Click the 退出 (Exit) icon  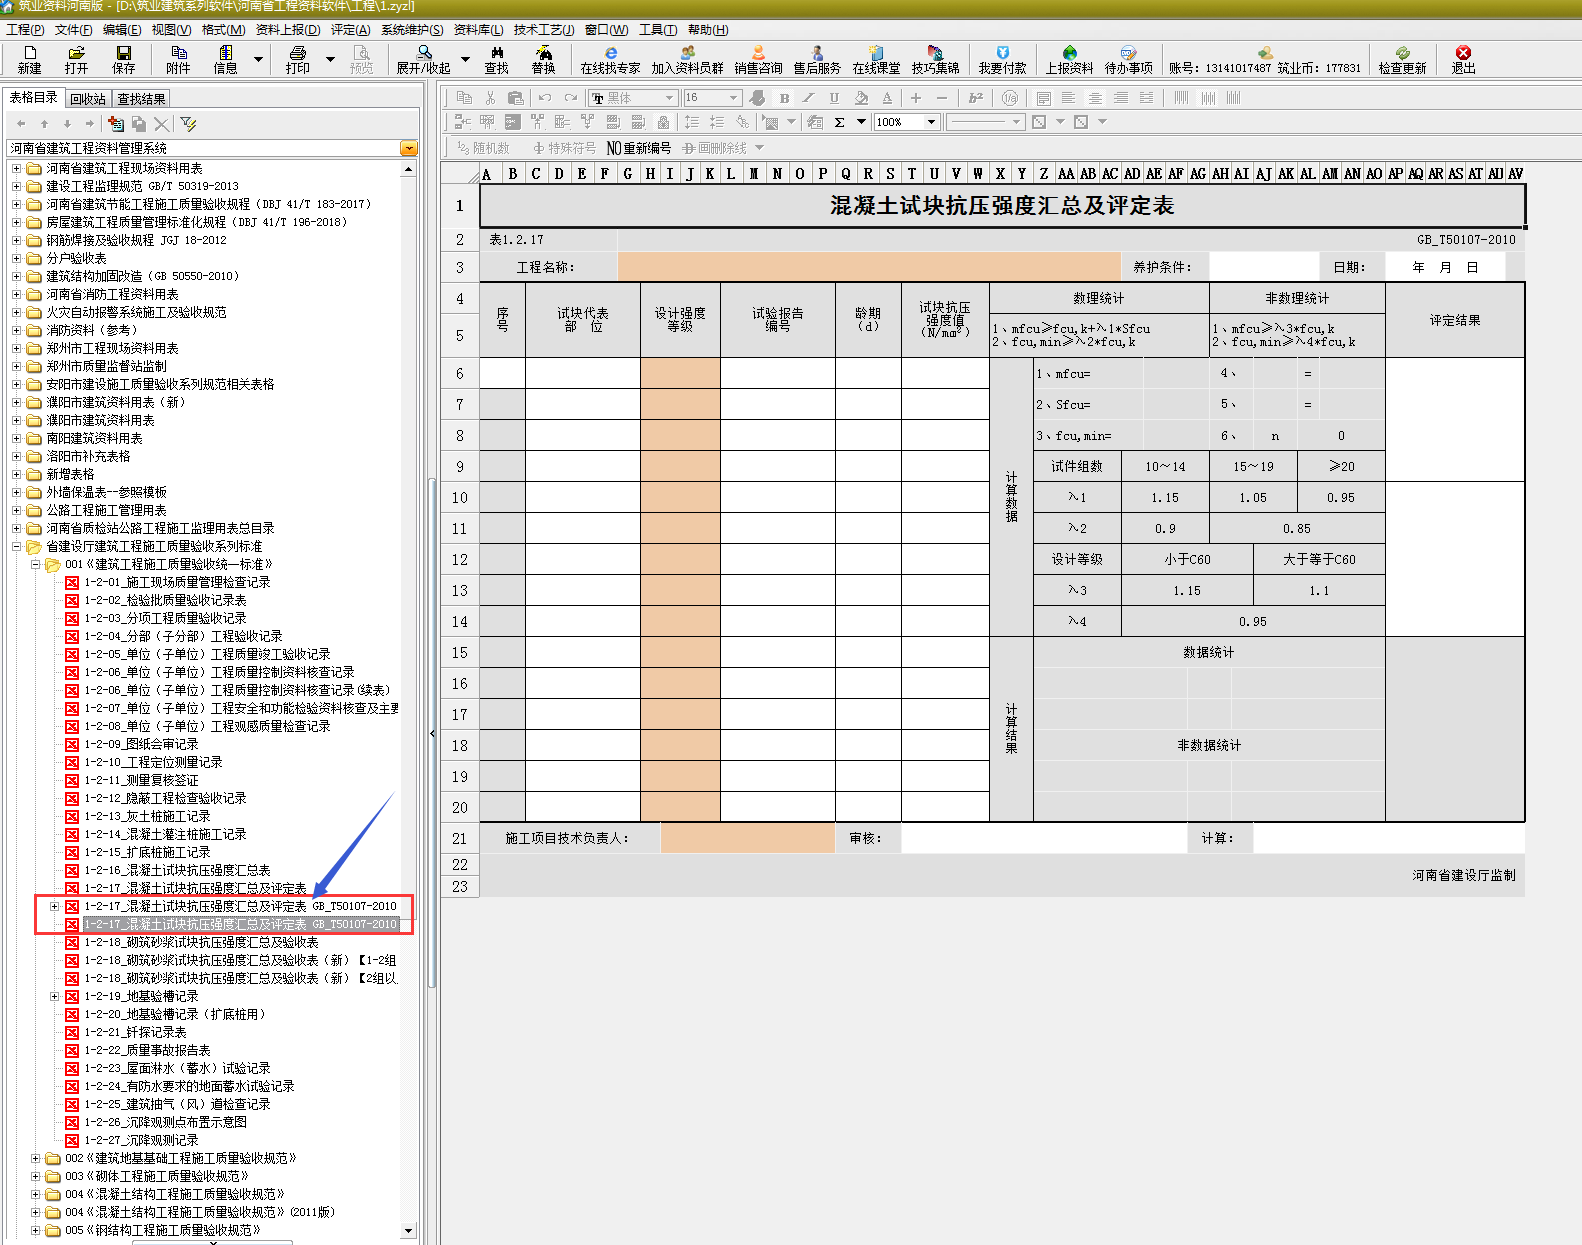[x=1464, y=59]
